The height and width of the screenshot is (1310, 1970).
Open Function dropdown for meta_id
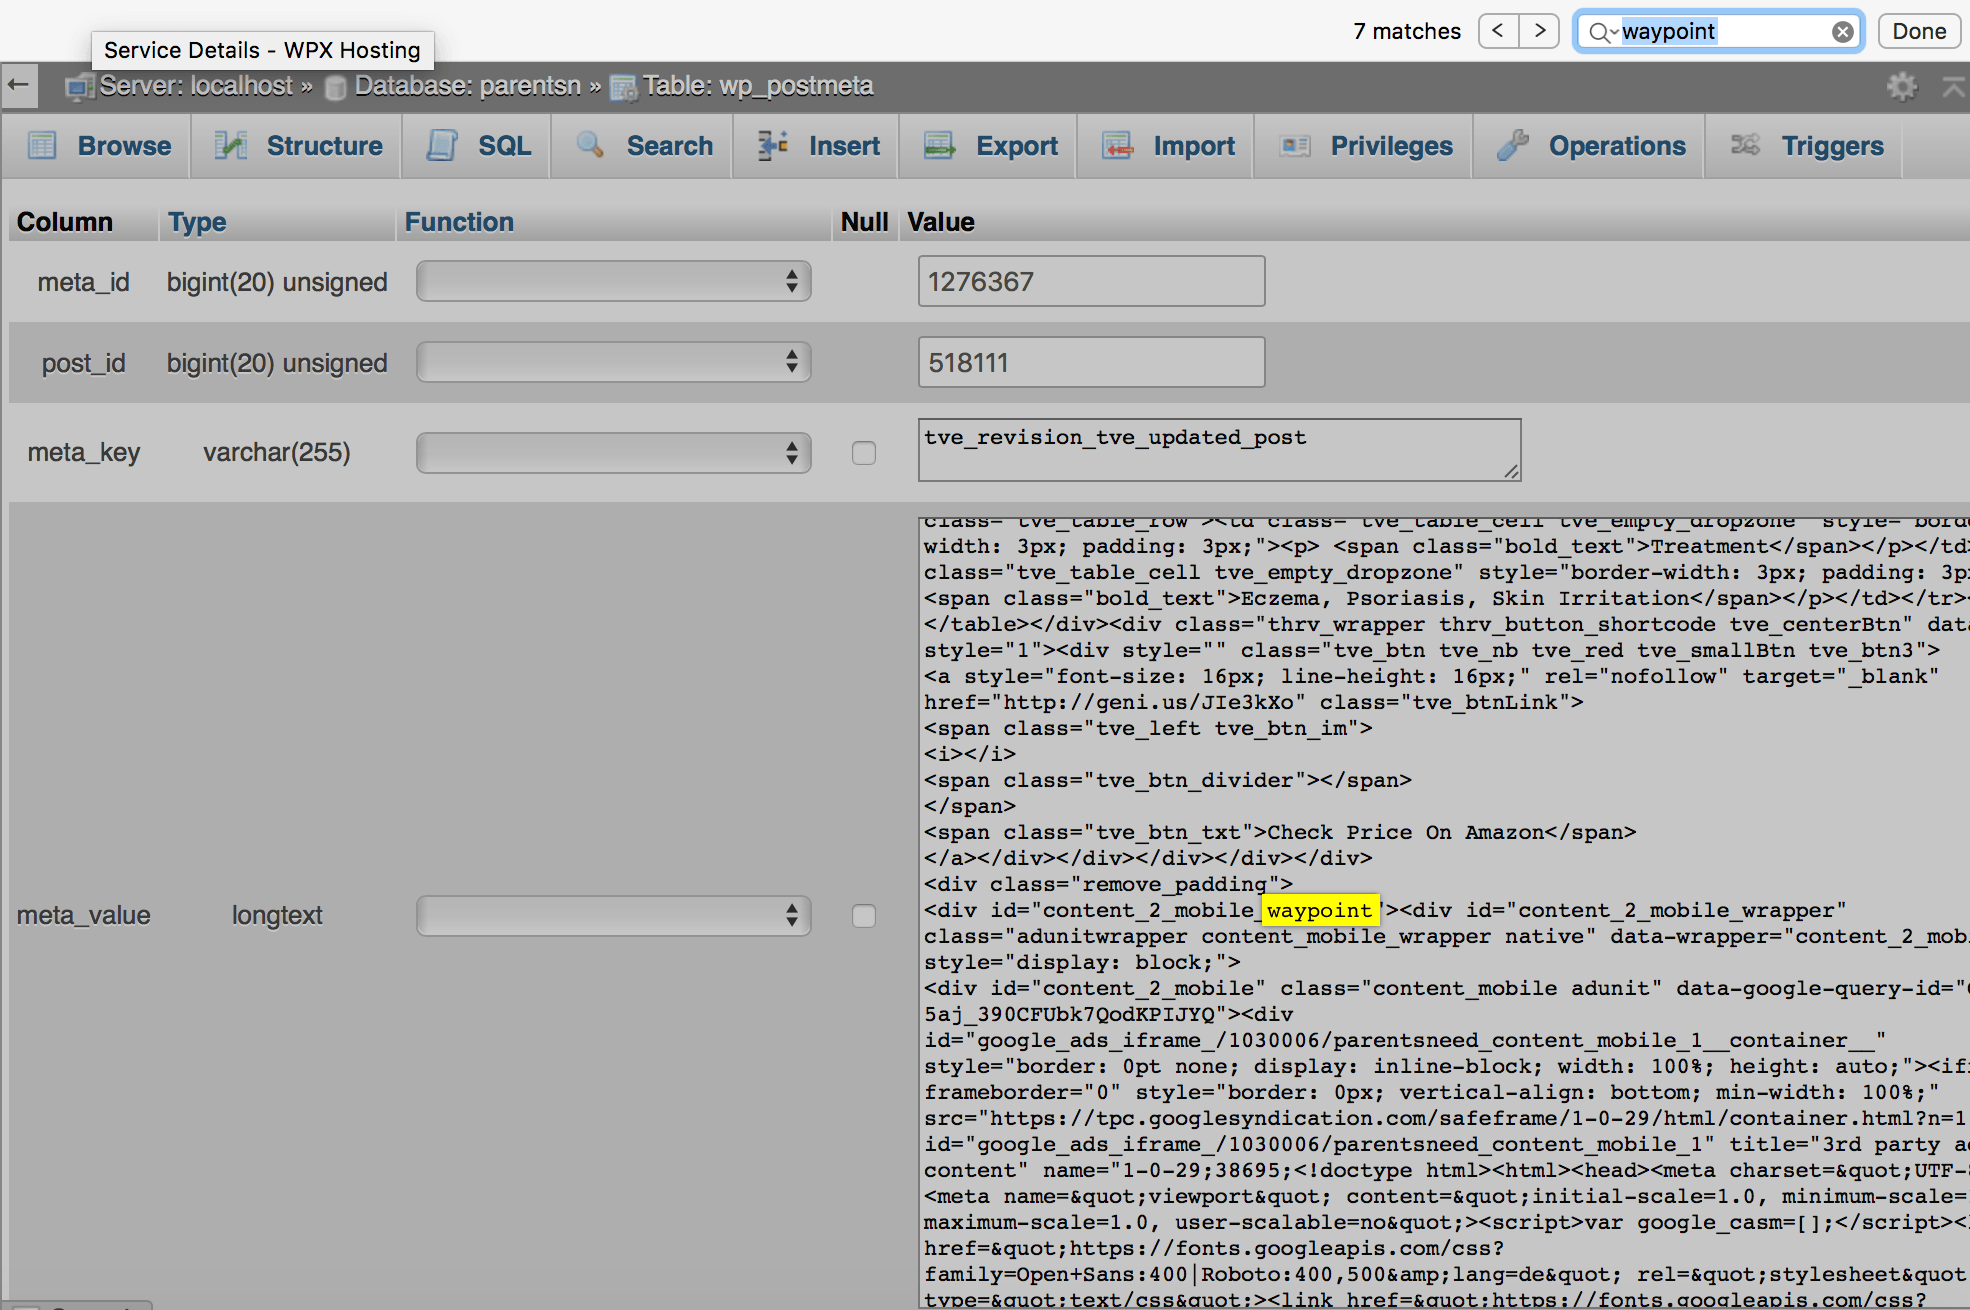[x=613, y=281]
